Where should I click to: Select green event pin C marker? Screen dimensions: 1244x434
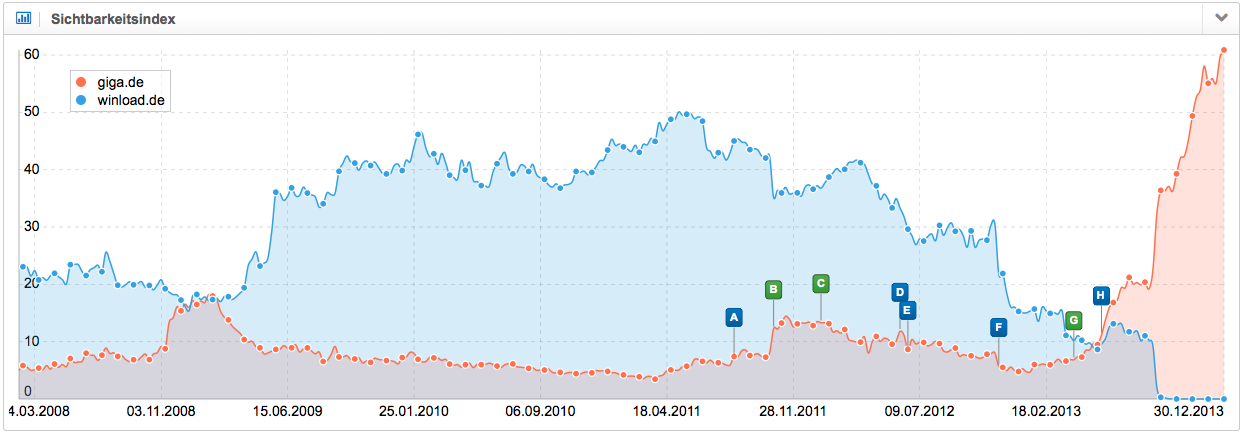[x=821, y=283]
